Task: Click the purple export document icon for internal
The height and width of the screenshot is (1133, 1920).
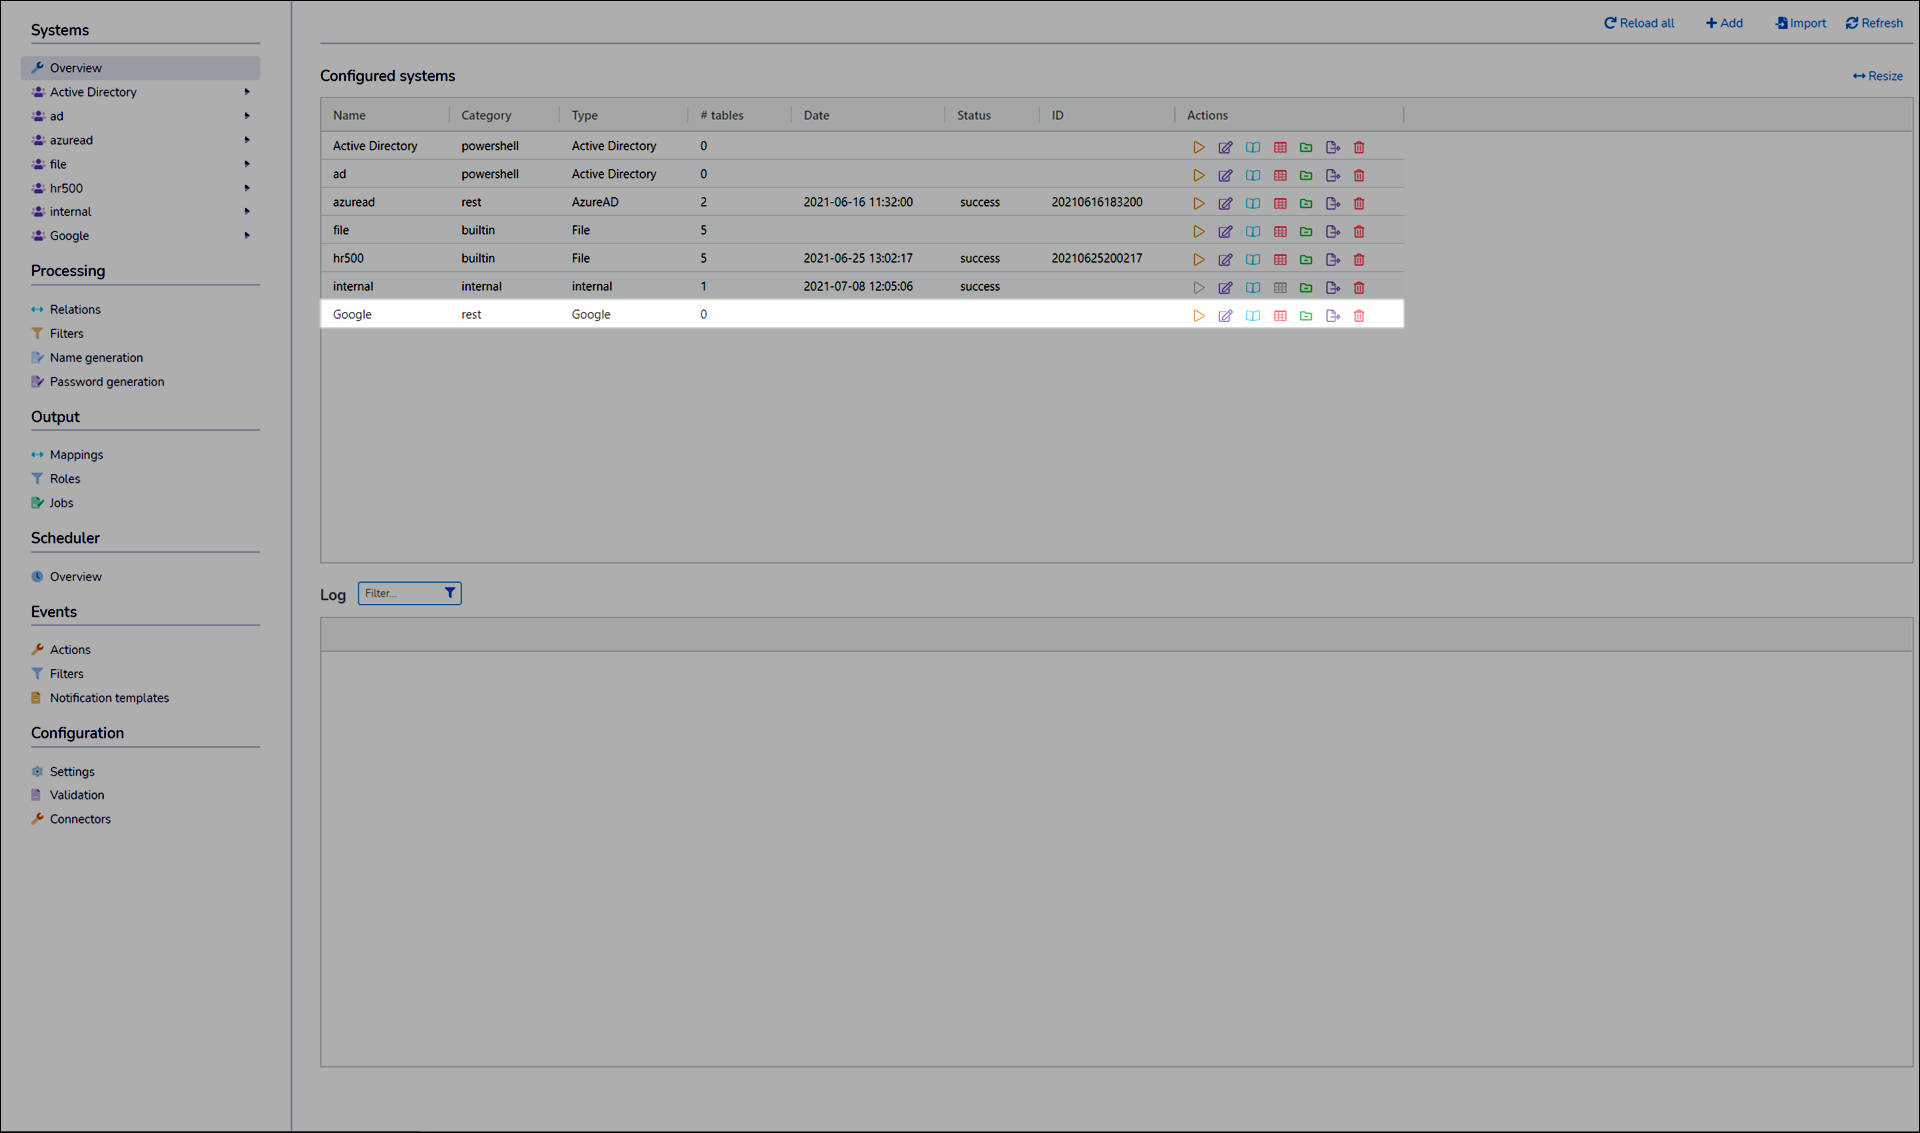Action: [x=1332, y=288]
